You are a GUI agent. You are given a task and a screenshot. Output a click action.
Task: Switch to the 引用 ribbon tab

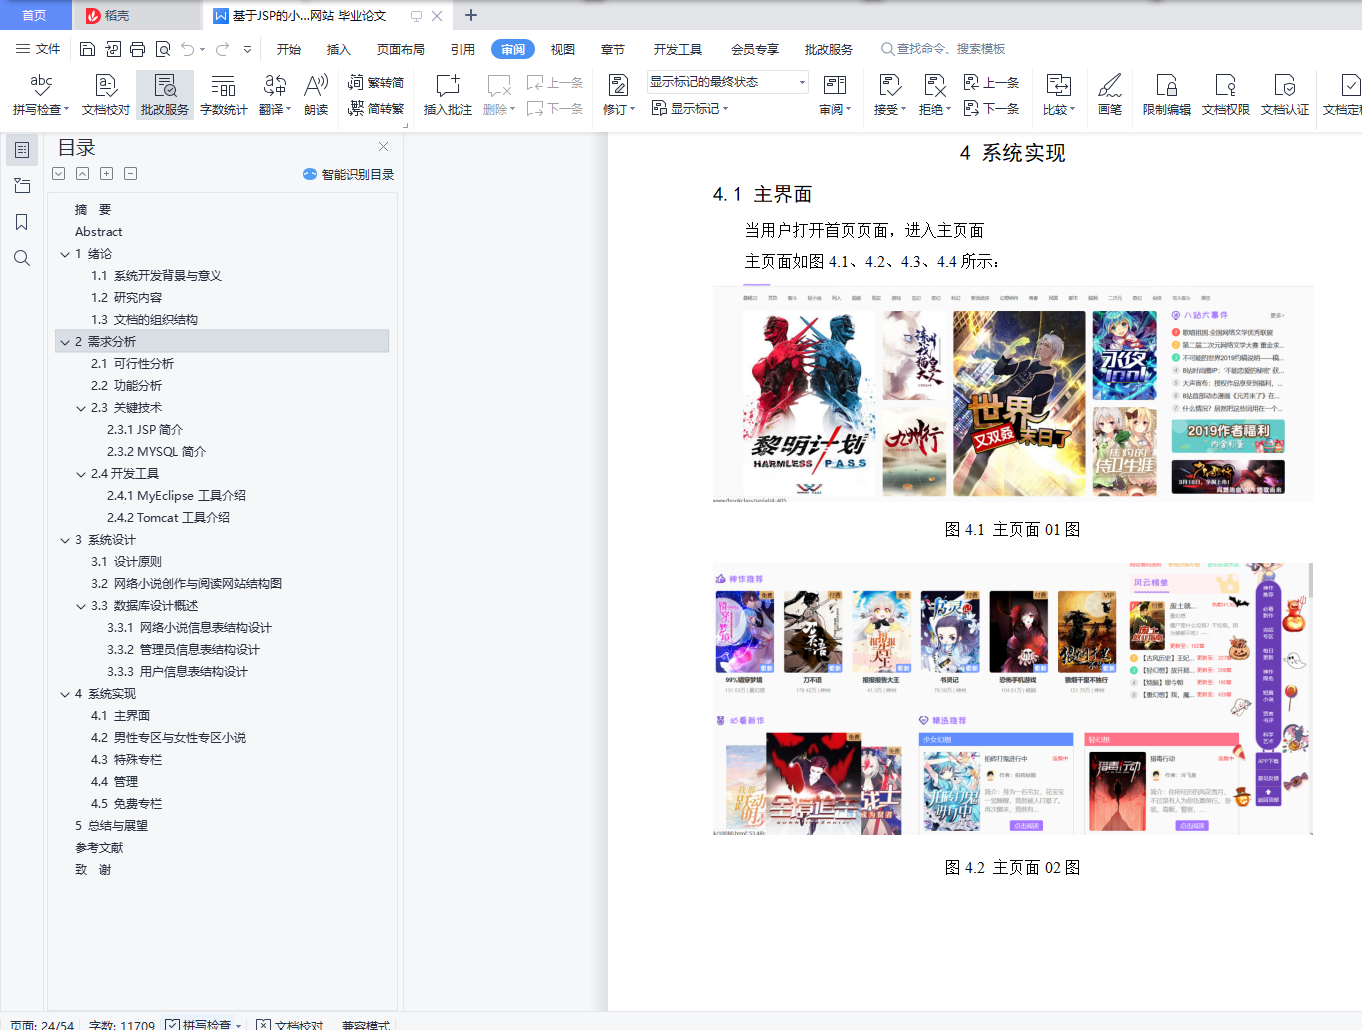coord(463,49)
